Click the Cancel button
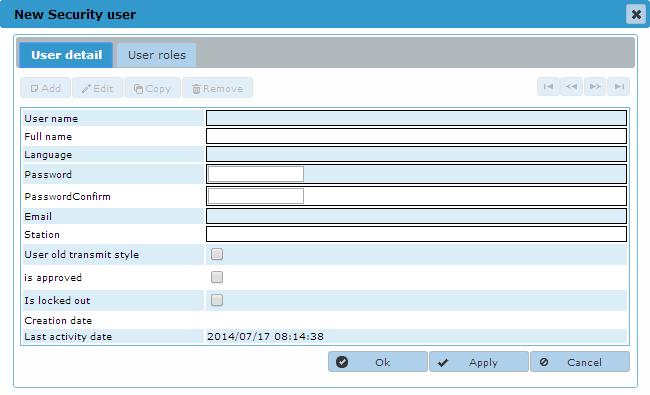The width and height of the screenshot is (650, 395). click(x=580, y=362)
